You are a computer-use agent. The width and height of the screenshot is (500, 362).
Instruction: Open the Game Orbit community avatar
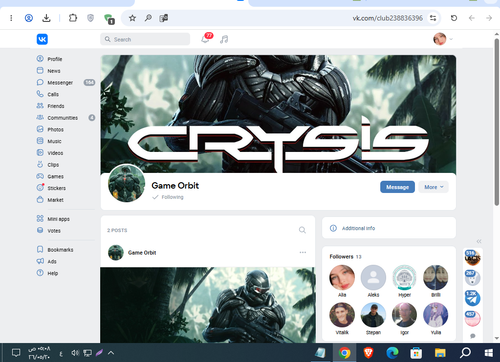point(127,183)
